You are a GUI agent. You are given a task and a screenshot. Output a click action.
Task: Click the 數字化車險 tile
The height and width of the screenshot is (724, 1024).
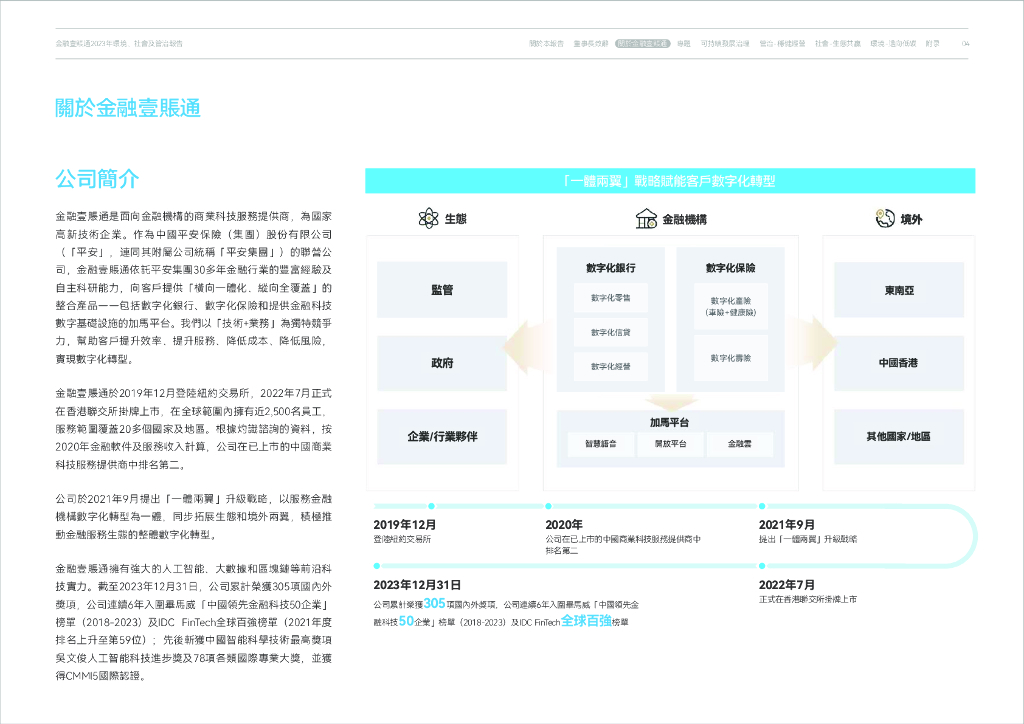coord(731,306)
